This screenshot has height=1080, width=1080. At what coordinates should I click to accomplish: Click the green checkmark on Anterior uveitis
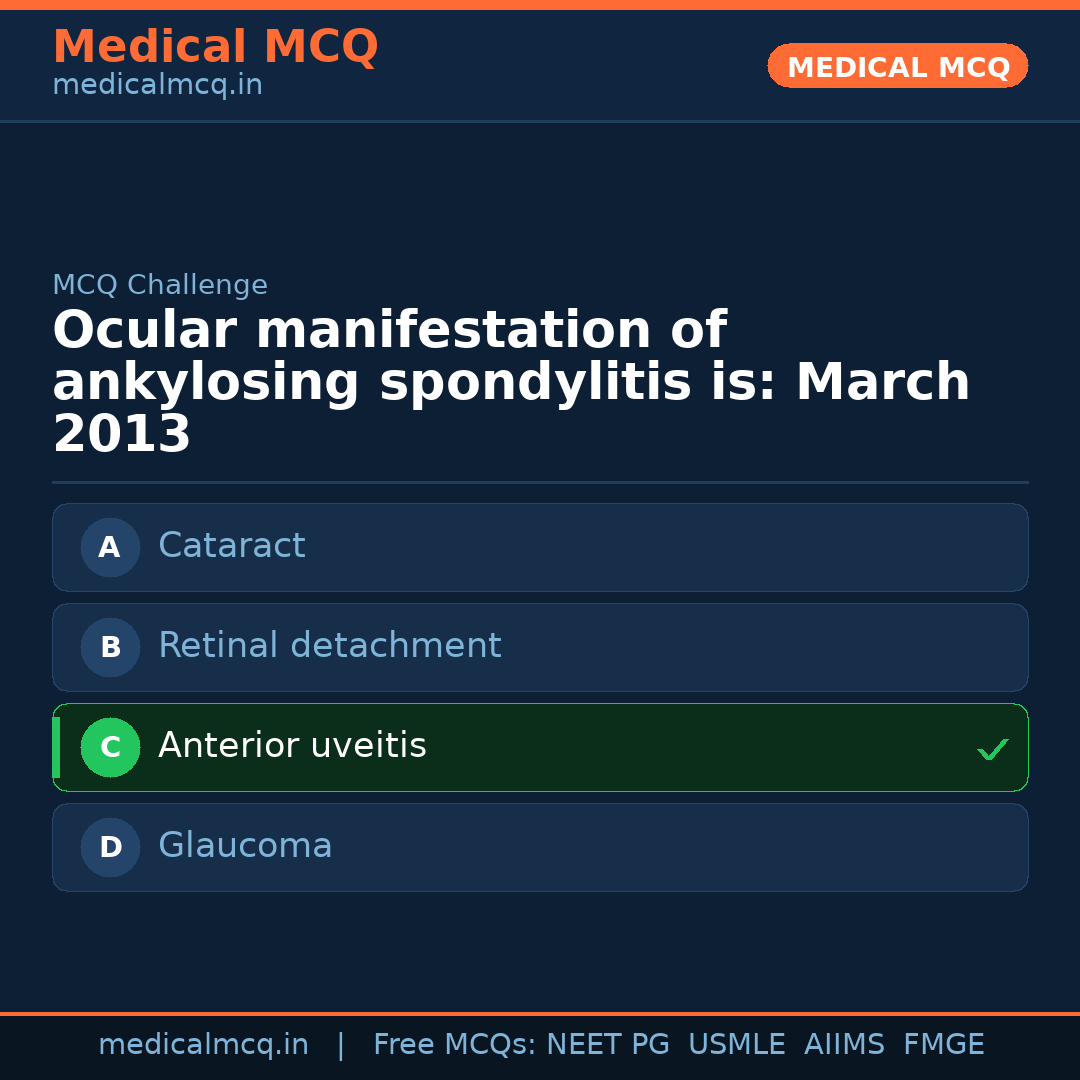coord(992,749)
